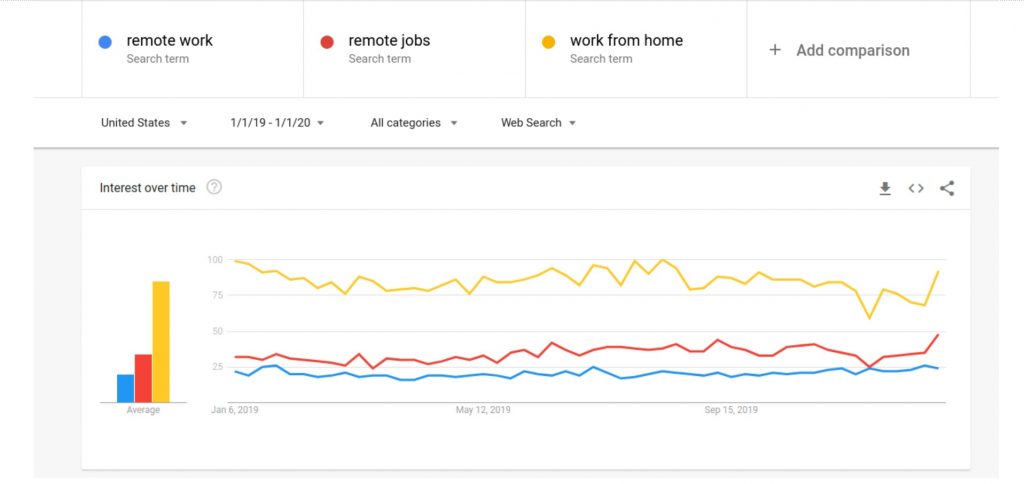The height and width of the screenshot is (484, 1024).
Task: Edit the work from home search term
Action: pyautogui.click(x=636, y=49)
